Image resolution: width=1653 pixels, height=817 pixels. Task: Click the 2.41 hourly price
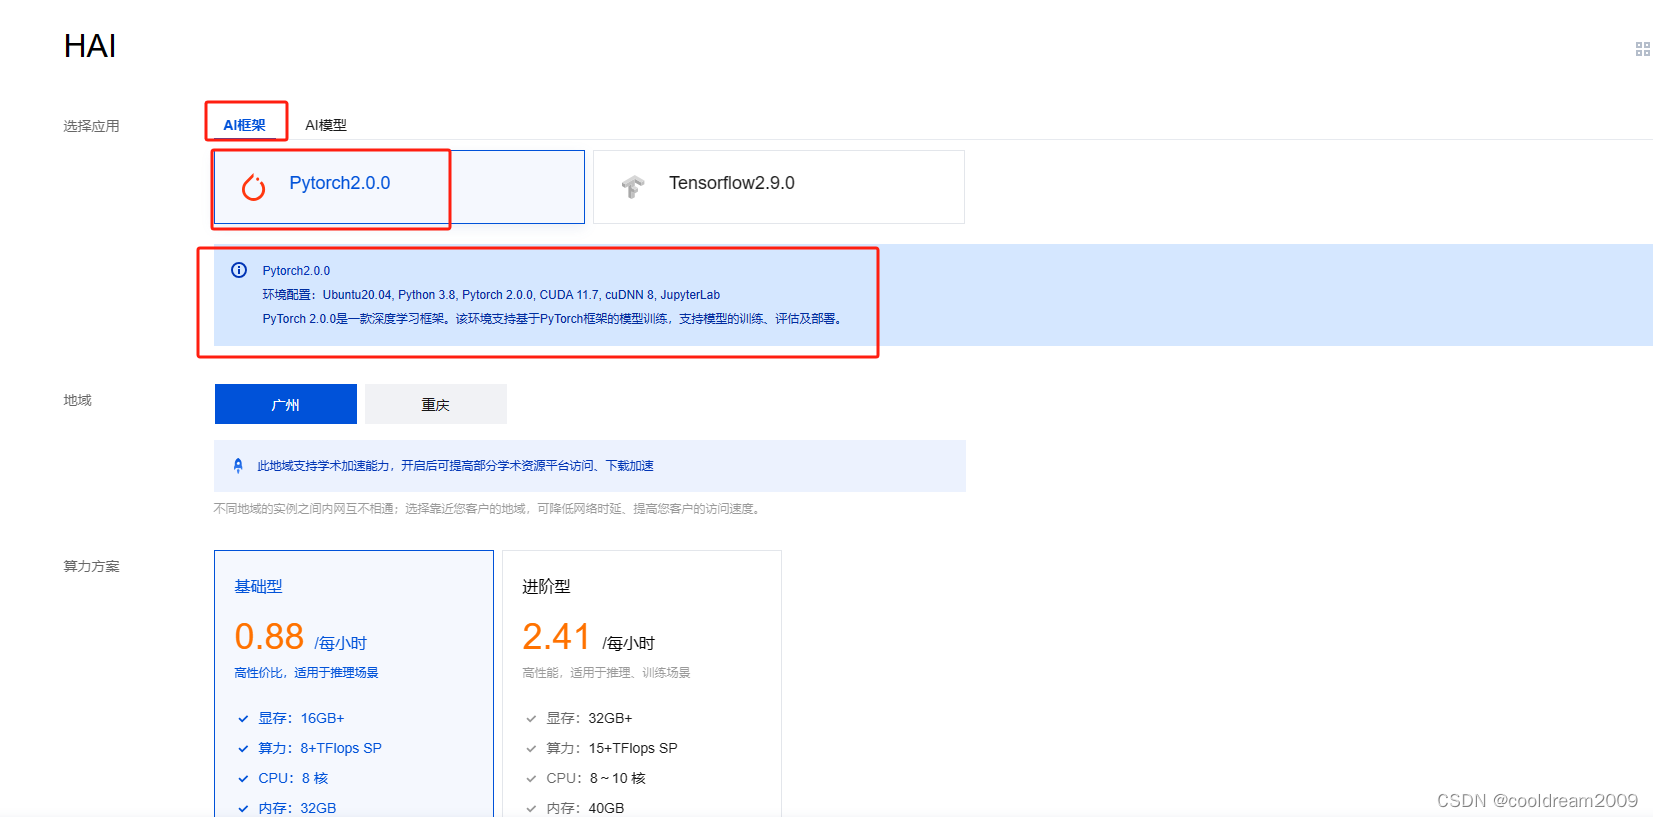[557, 637]
